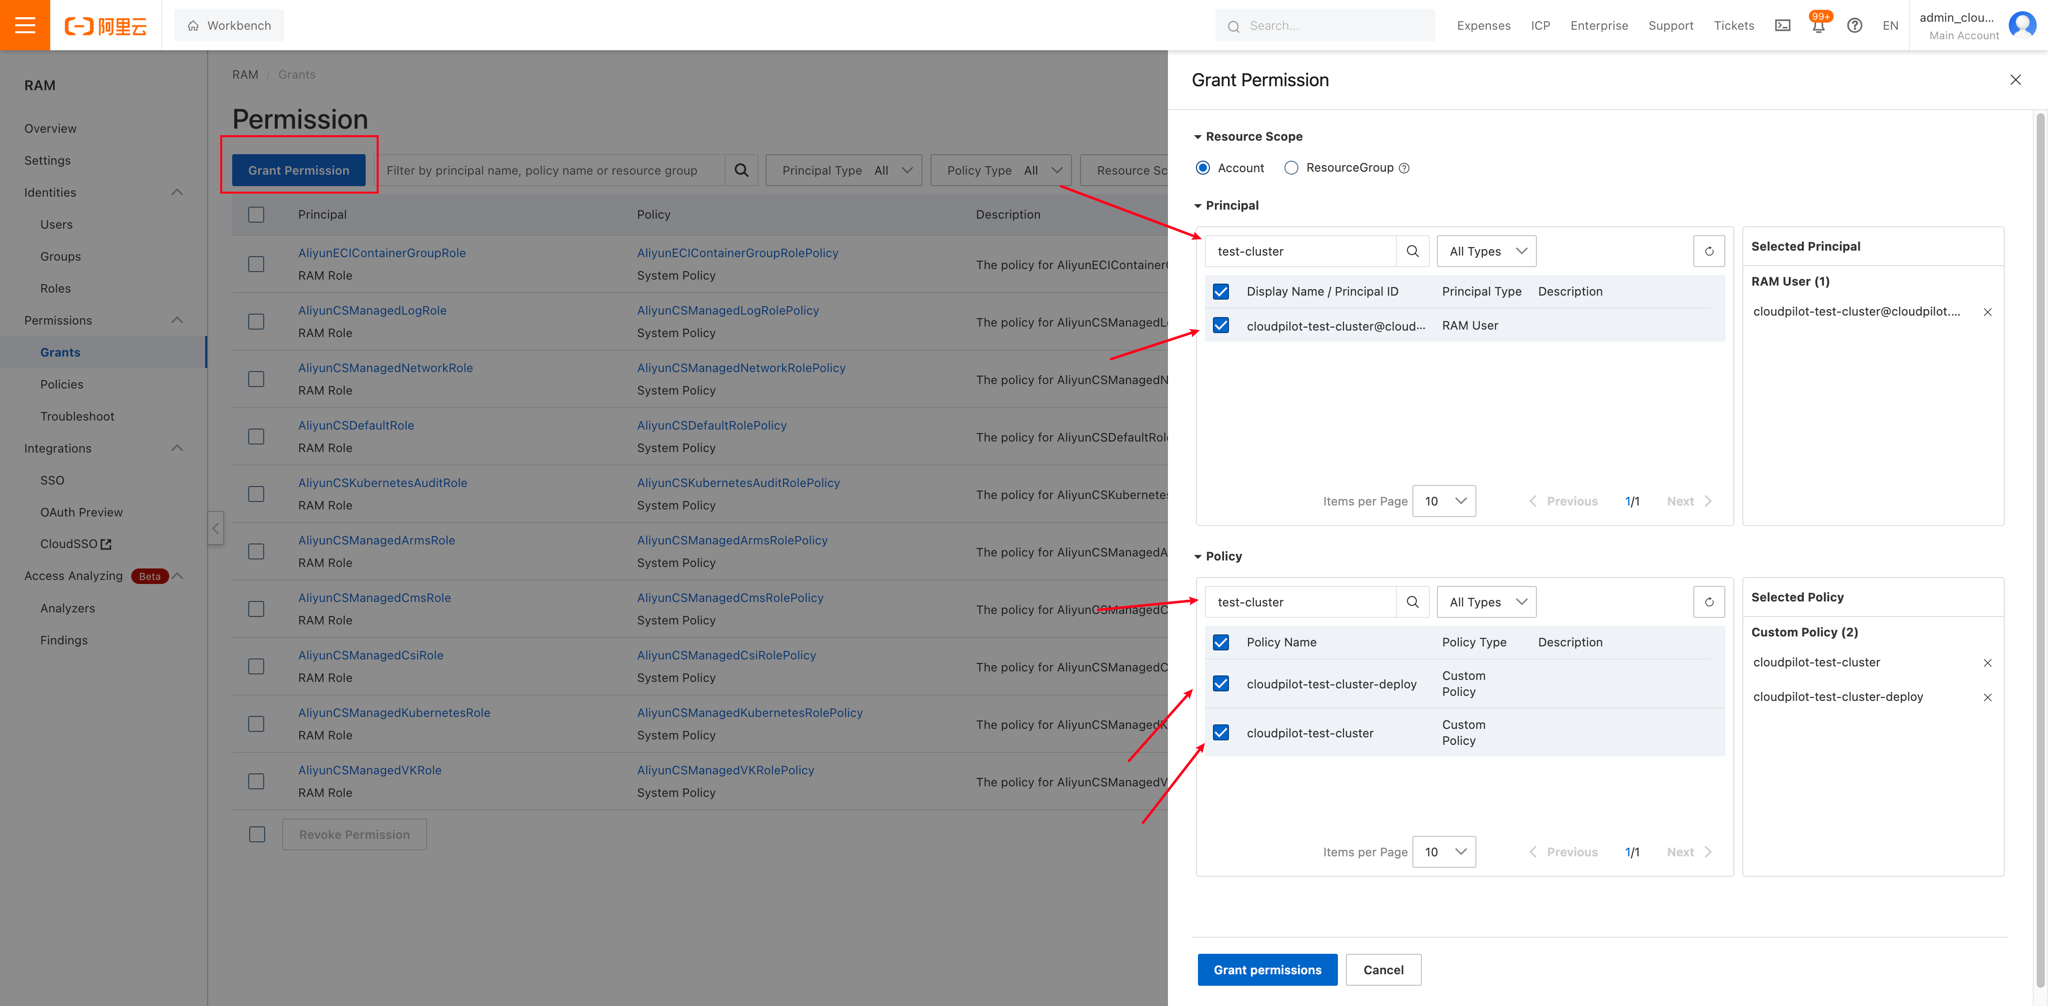Refresh the Policy list with the reload icon
This screenshot has width=2048, height=1006.
coord(1708,602)
